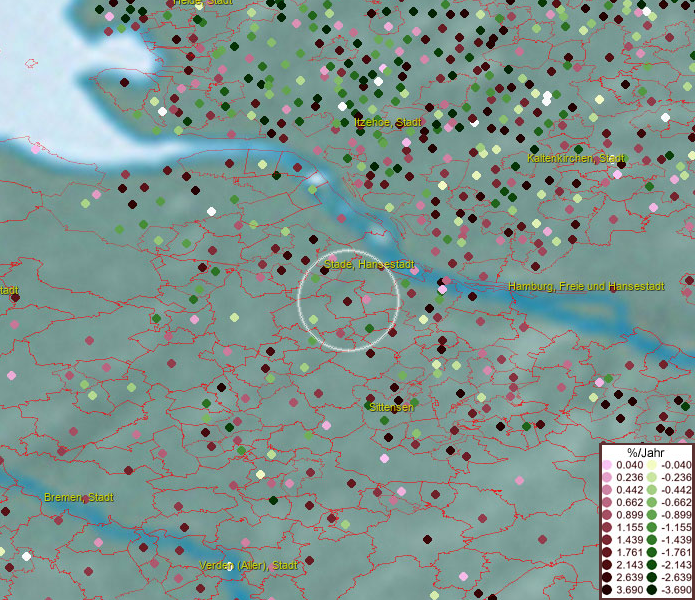Click the 'Kaltenkirchen, Stadt' map label

(x=576, y=158)
